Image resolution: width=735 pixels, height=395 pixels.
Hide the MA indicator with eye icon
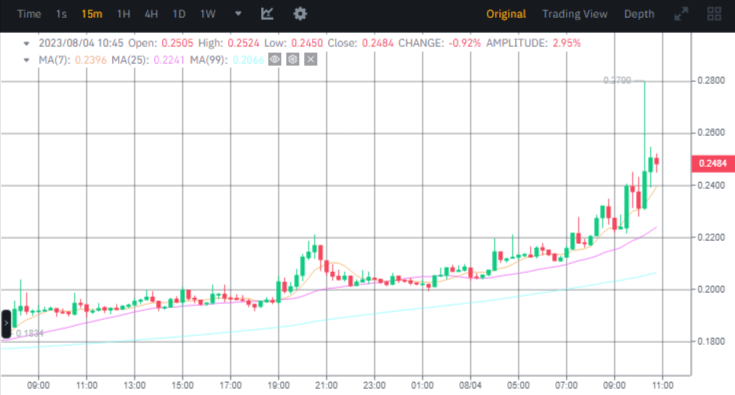click(275, 60)
